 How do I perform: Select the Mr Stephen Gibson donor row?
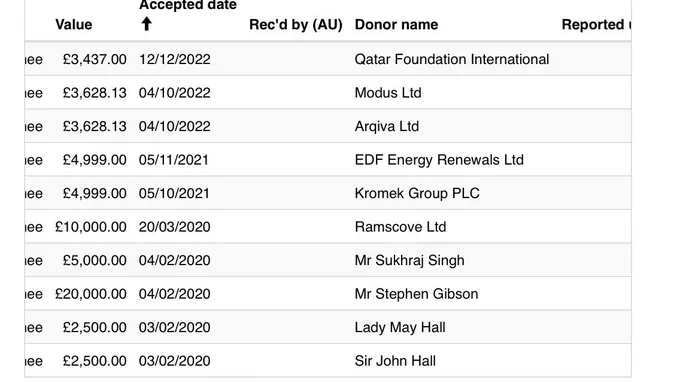point(328,294)
